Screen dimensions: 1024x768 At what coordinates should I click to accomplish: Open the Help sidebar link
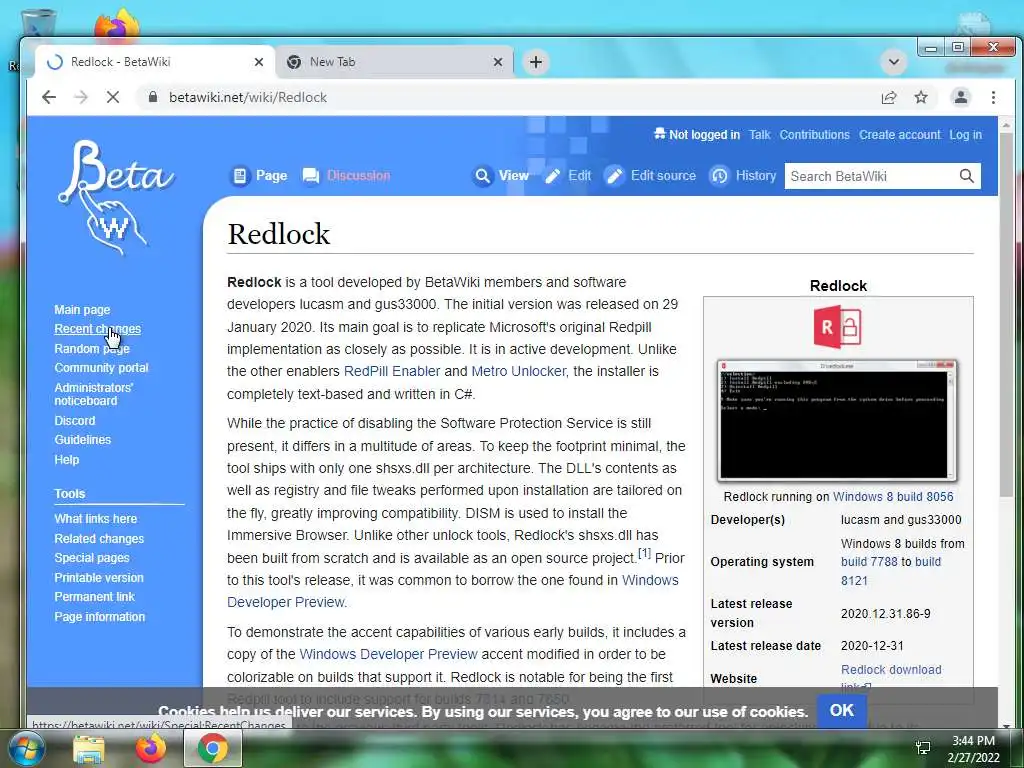click(x=67, y=459)
